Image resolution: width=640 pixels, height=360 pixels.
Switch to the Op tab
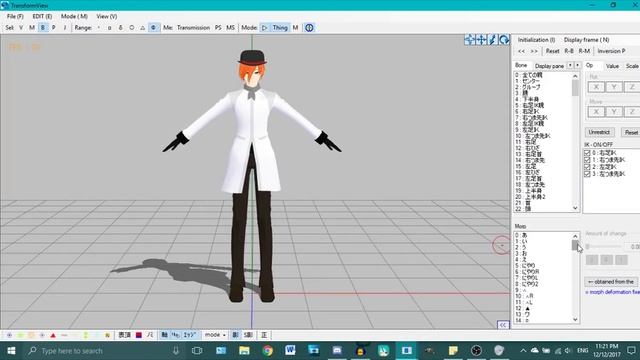tap(589, 65)
